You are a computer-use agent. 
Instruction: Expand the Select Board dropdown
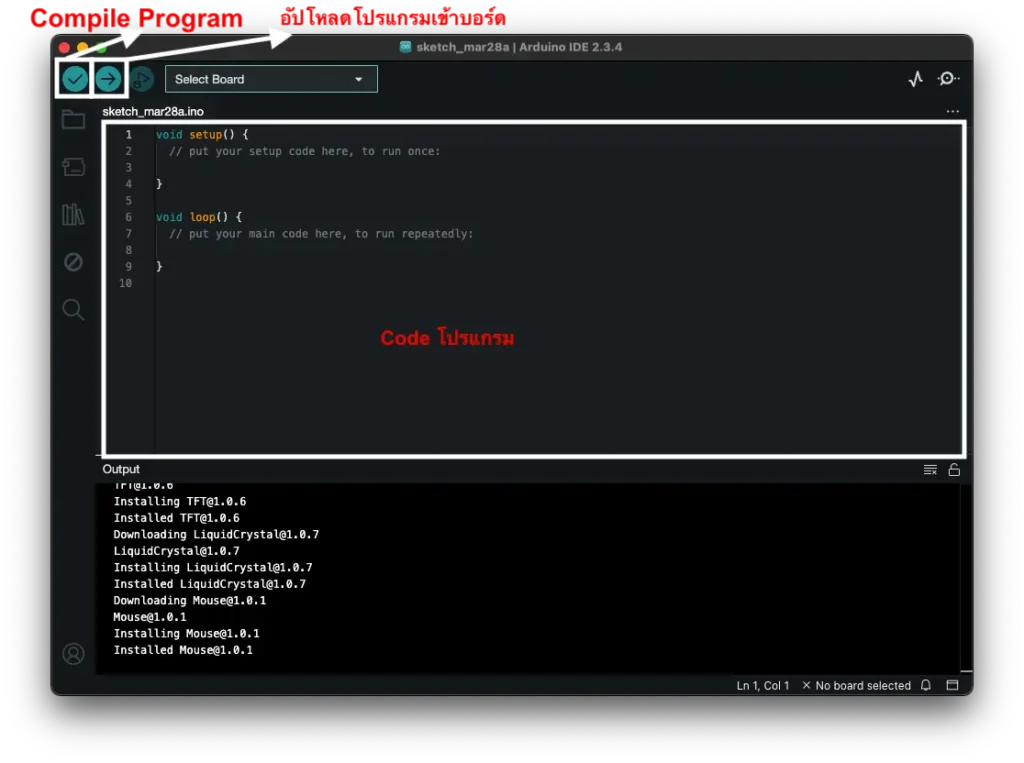click(x=271, y=79)
